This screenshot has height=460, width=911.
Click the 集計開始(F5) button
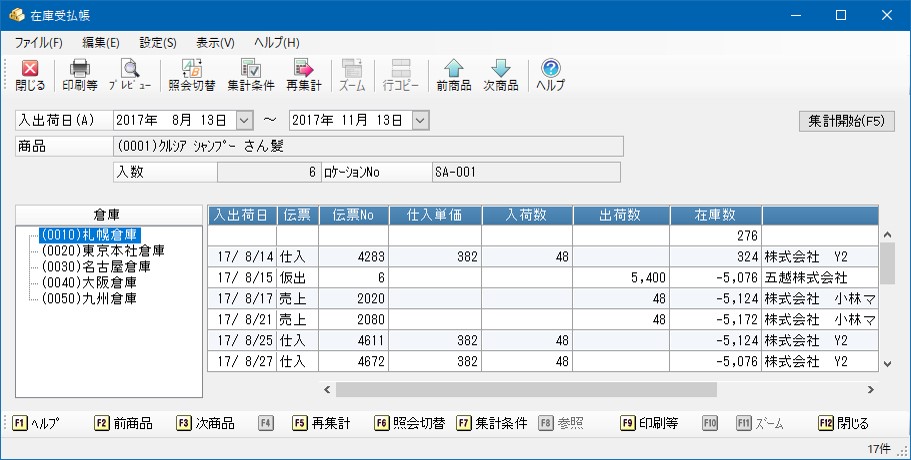[x=847, y=121]
